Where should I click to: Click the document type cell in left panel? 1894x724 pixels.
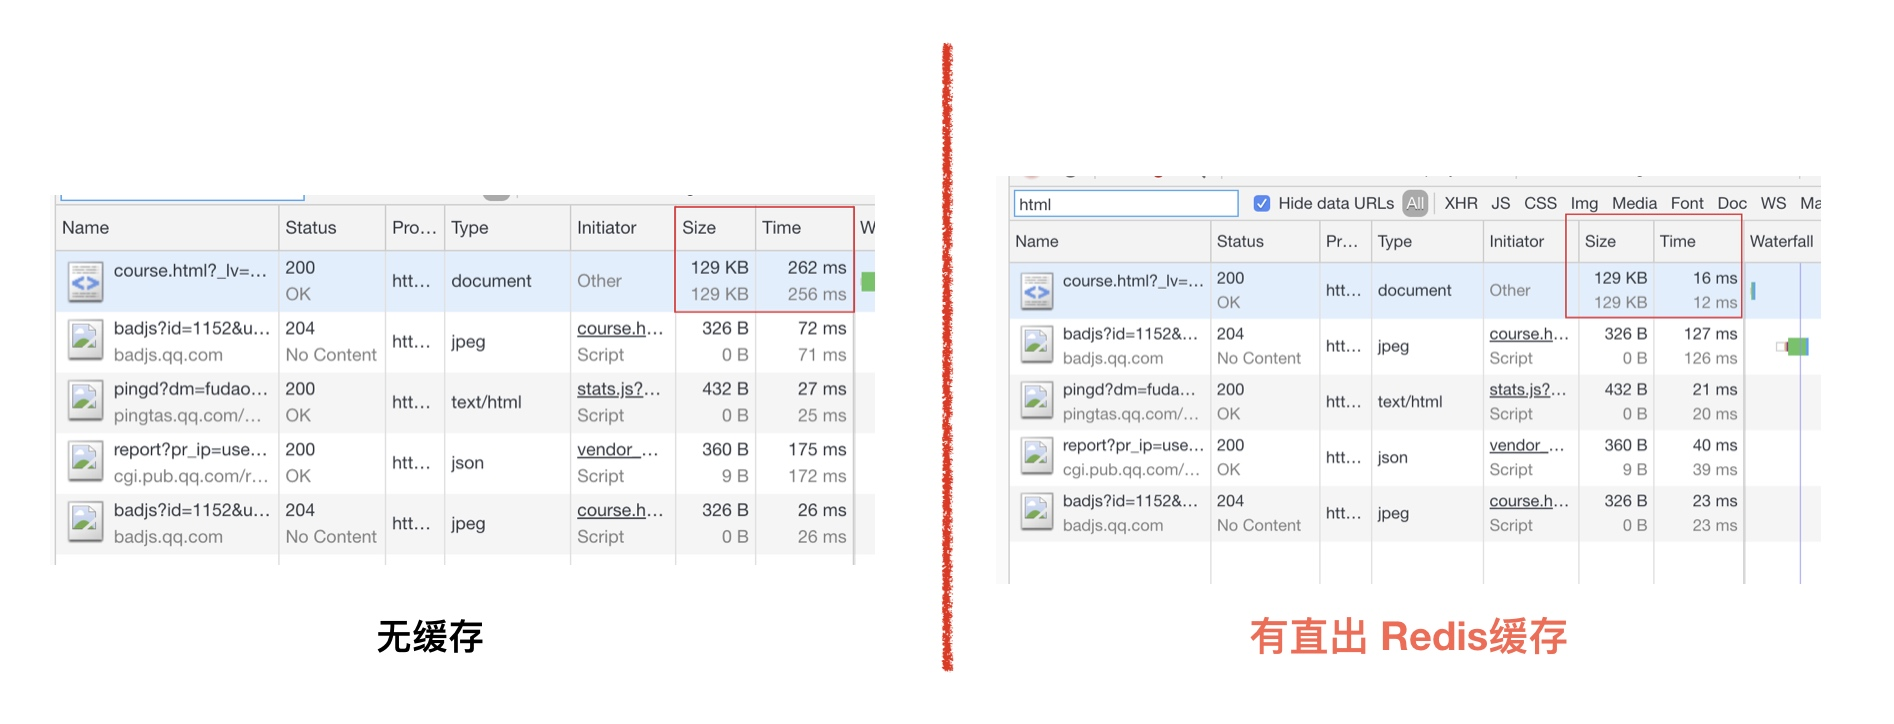pos(491,281)
